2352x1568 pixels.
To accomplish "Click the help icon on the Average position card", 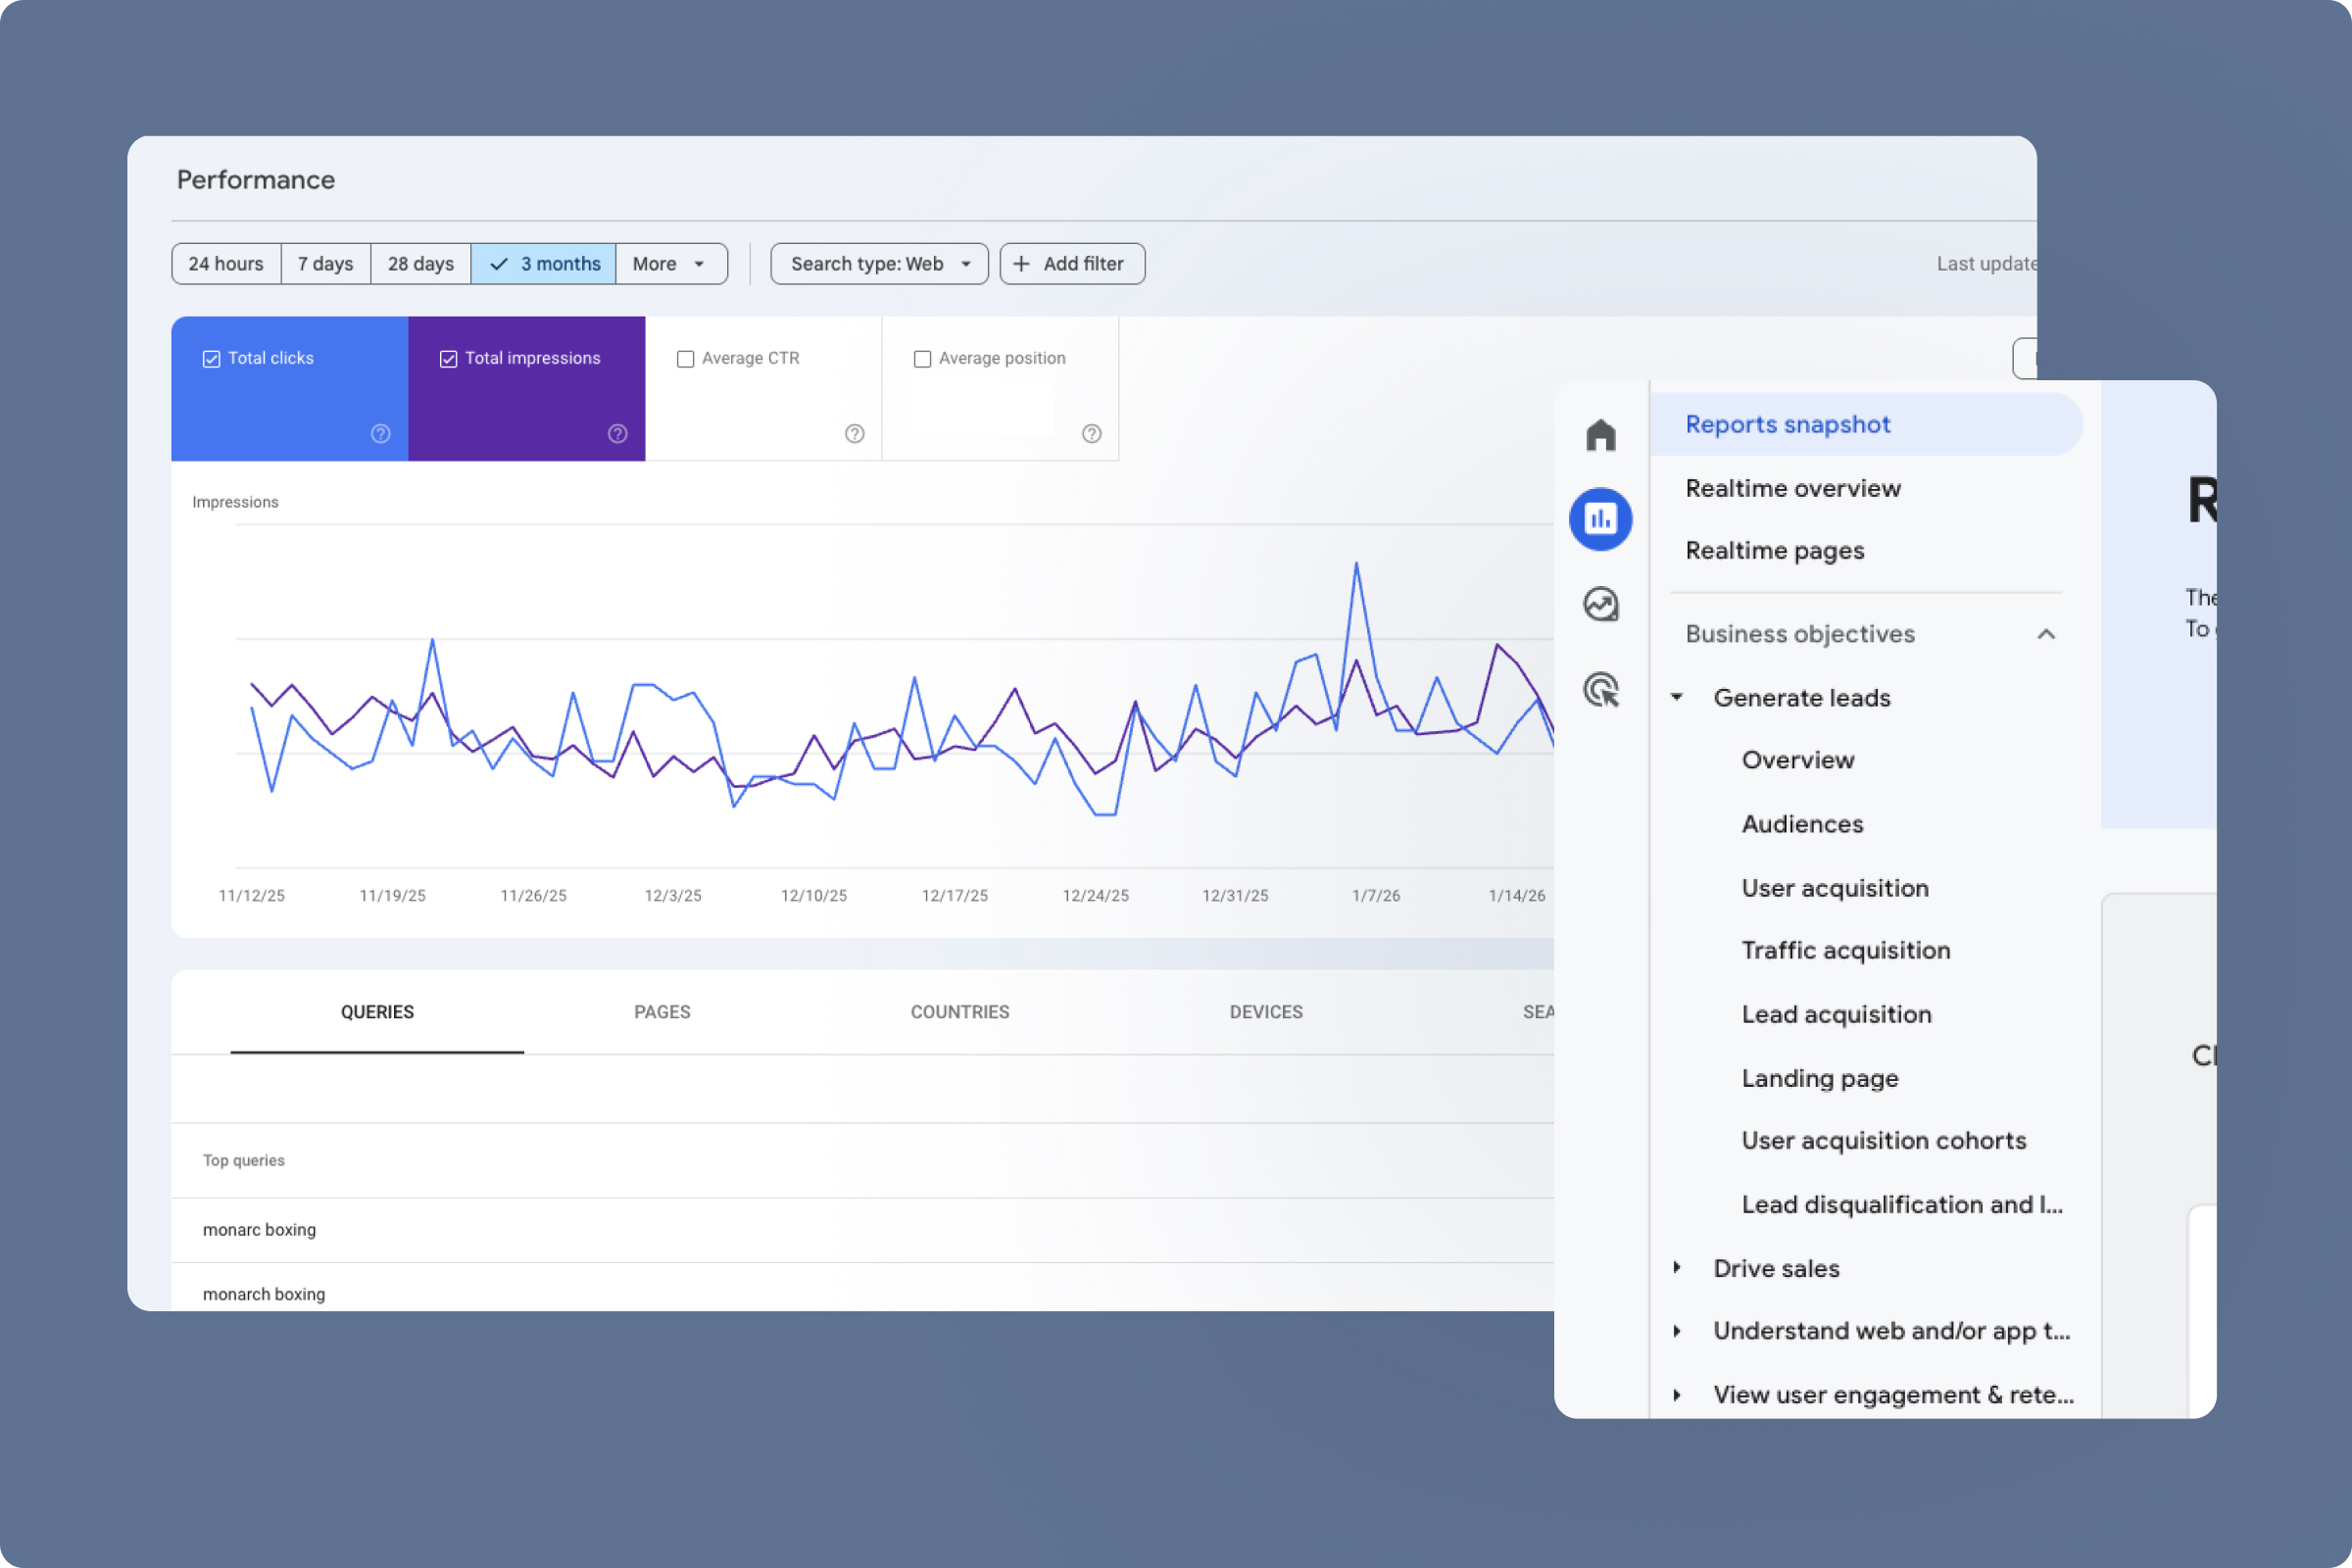I will (1091, 433).
